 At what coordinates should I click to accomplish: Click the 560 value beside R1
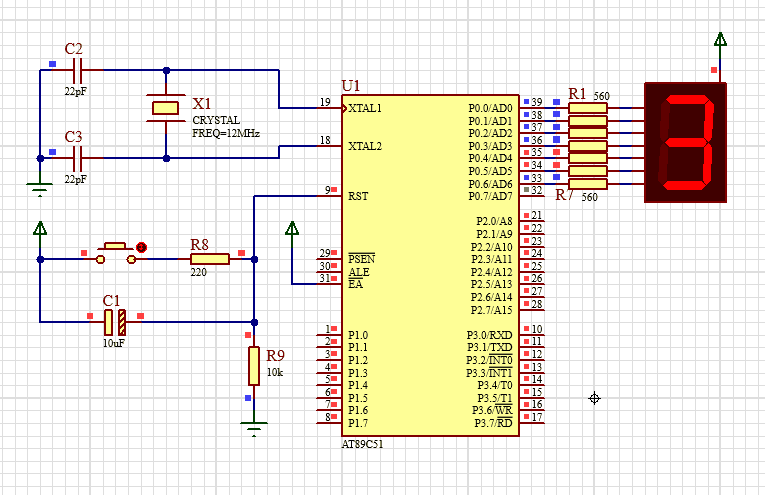point(602,96)
